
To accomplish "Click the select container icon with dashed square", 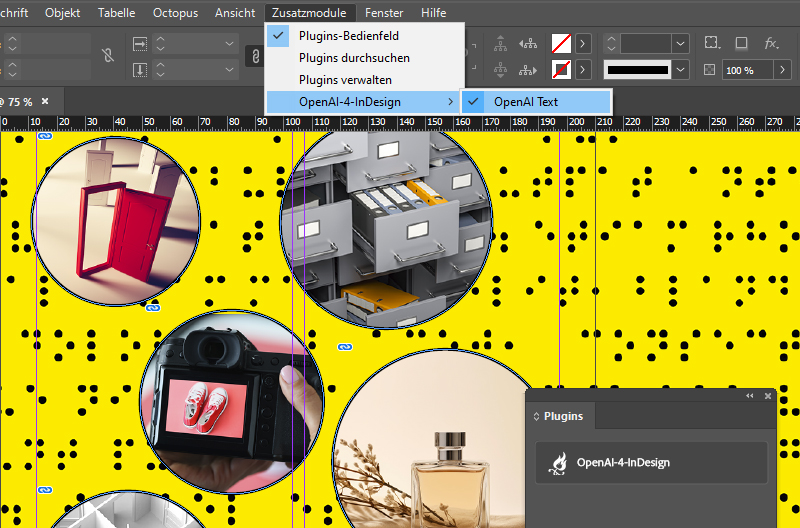I will tap(711, 44).
